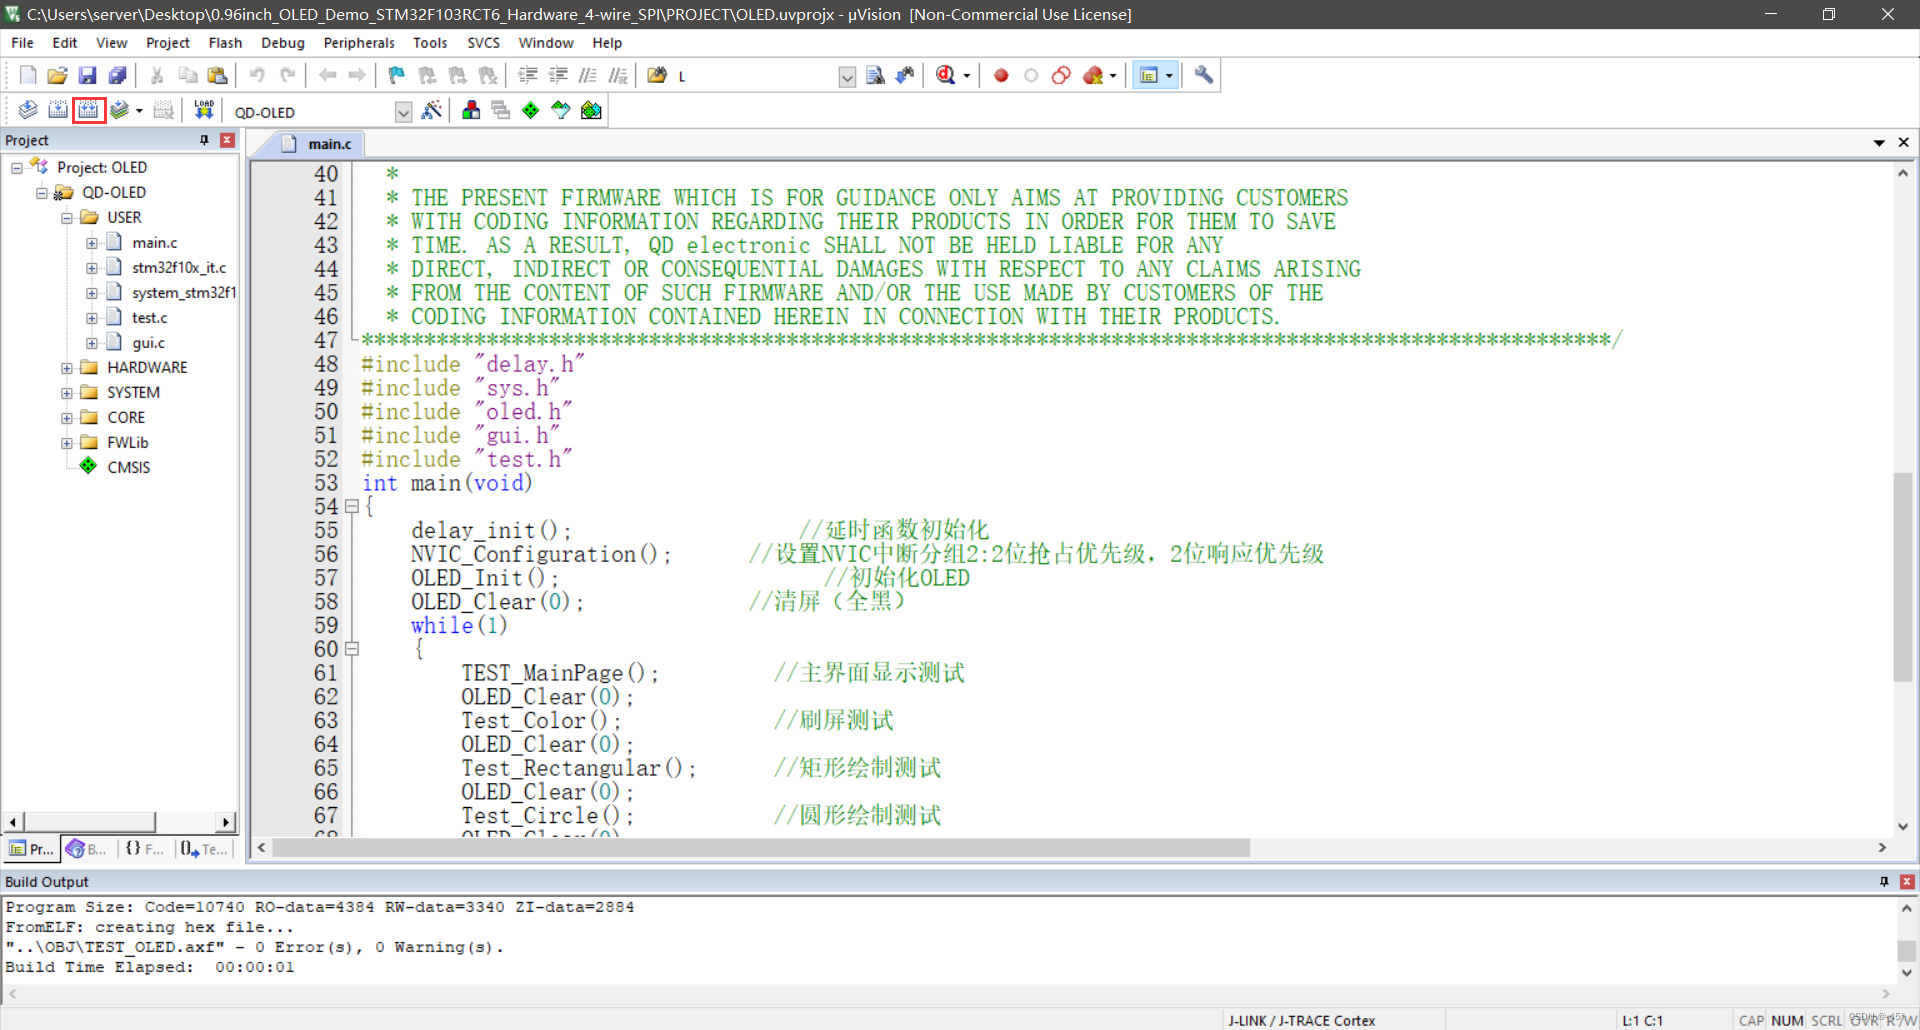Open the File menu
1920x1030 pixels.
tap(22, 43)
